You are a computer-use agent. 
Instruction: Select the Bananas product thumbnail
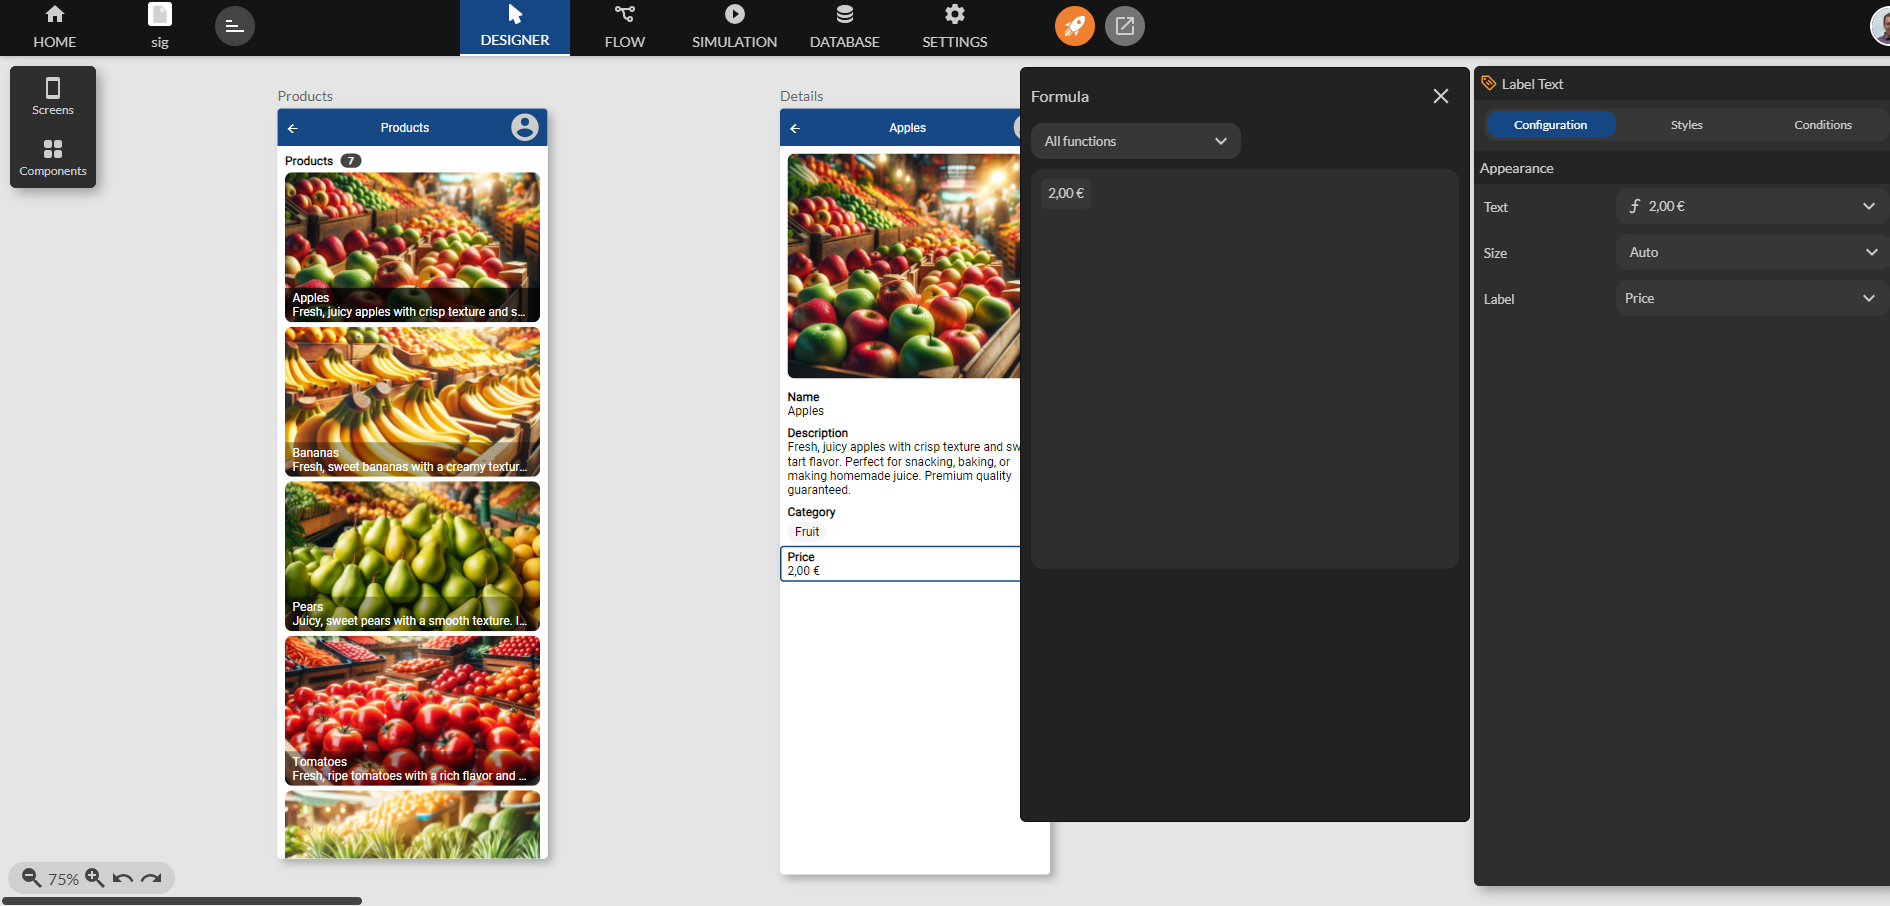[x=412, y=401]
